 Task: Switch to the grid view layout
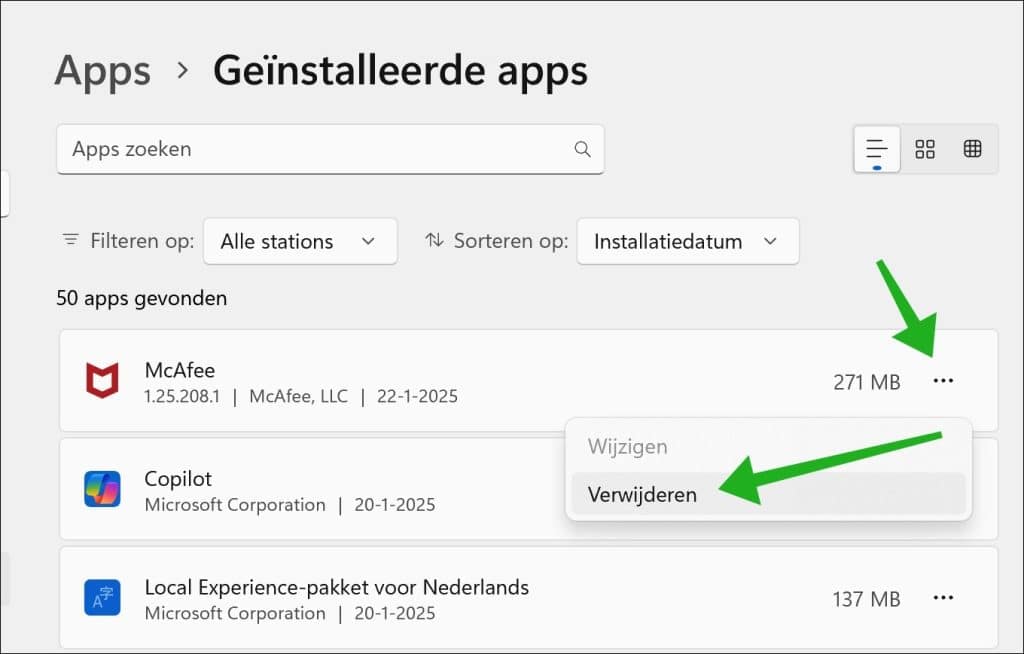[x=925, y=149]
